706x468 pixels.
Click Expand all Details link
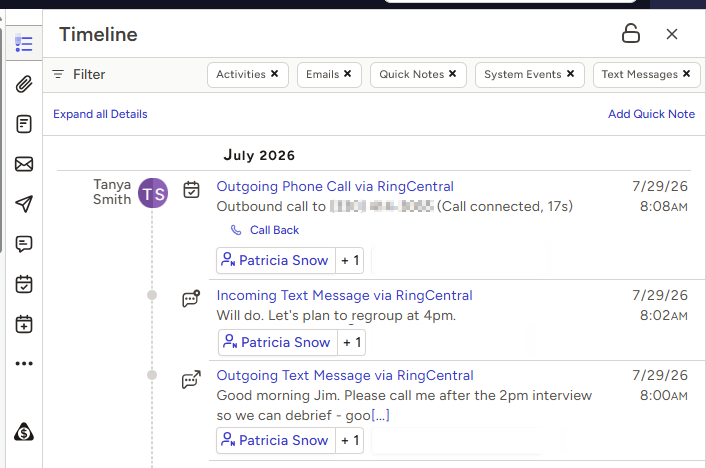[x=100, y=114]
